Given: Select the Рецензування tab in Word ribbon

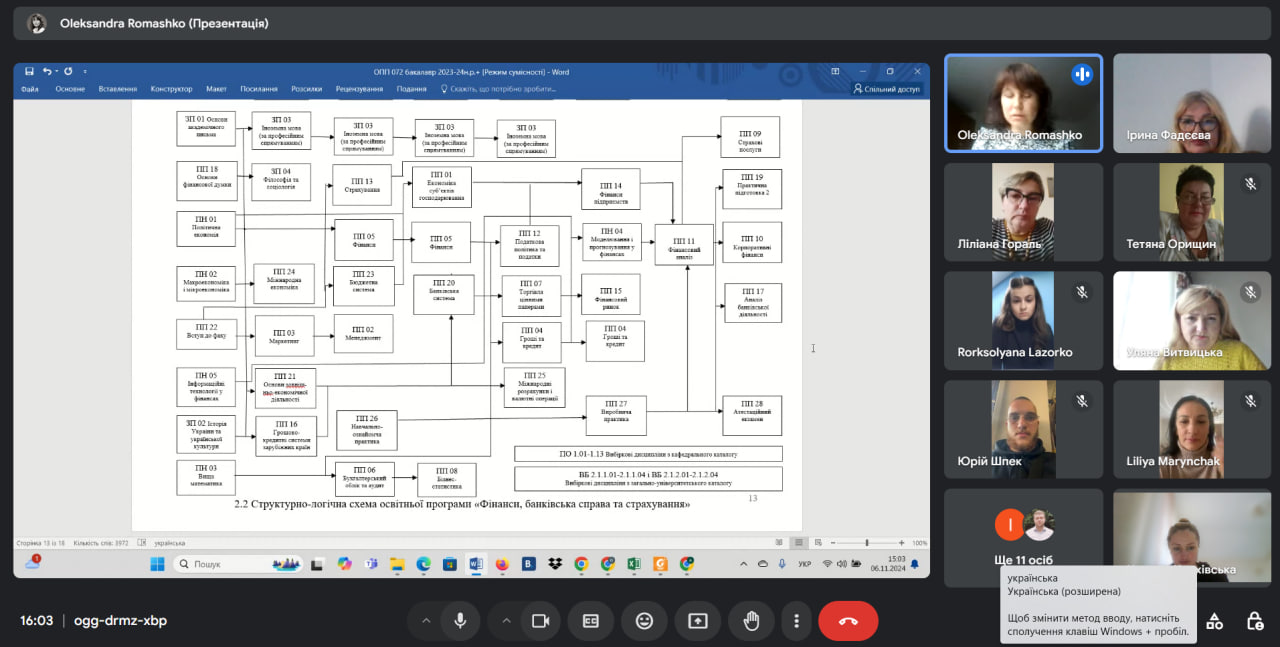Looking at the screenshot, I should 359,89.
